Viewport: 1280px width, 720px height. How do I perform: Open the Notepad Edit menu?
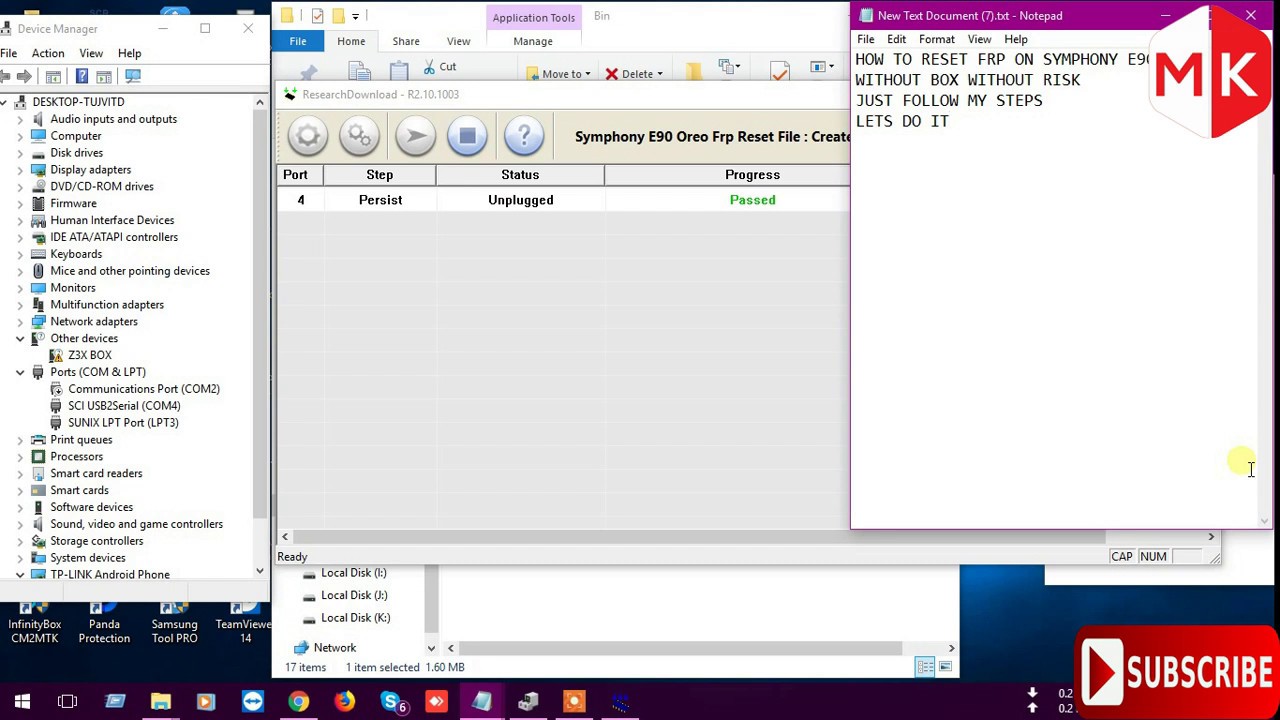[897, 39]
